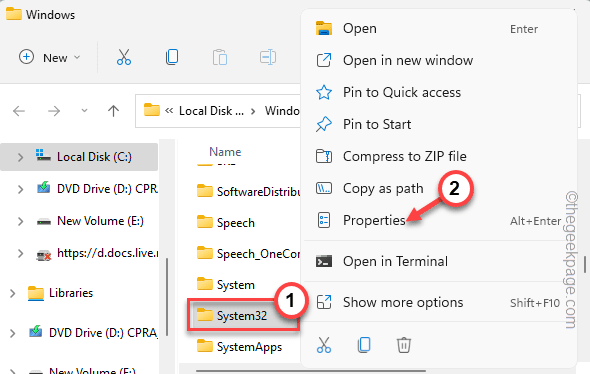
Task: Go forward with the right arrow
Action: click(54, 111)
